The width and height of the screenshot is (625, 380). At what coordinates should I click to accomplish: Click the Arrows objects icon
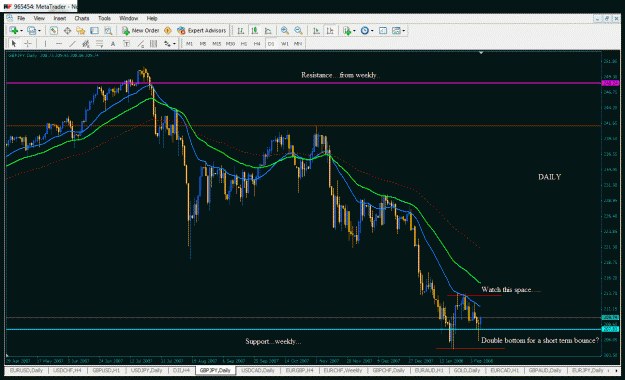[x=167, y=43]
